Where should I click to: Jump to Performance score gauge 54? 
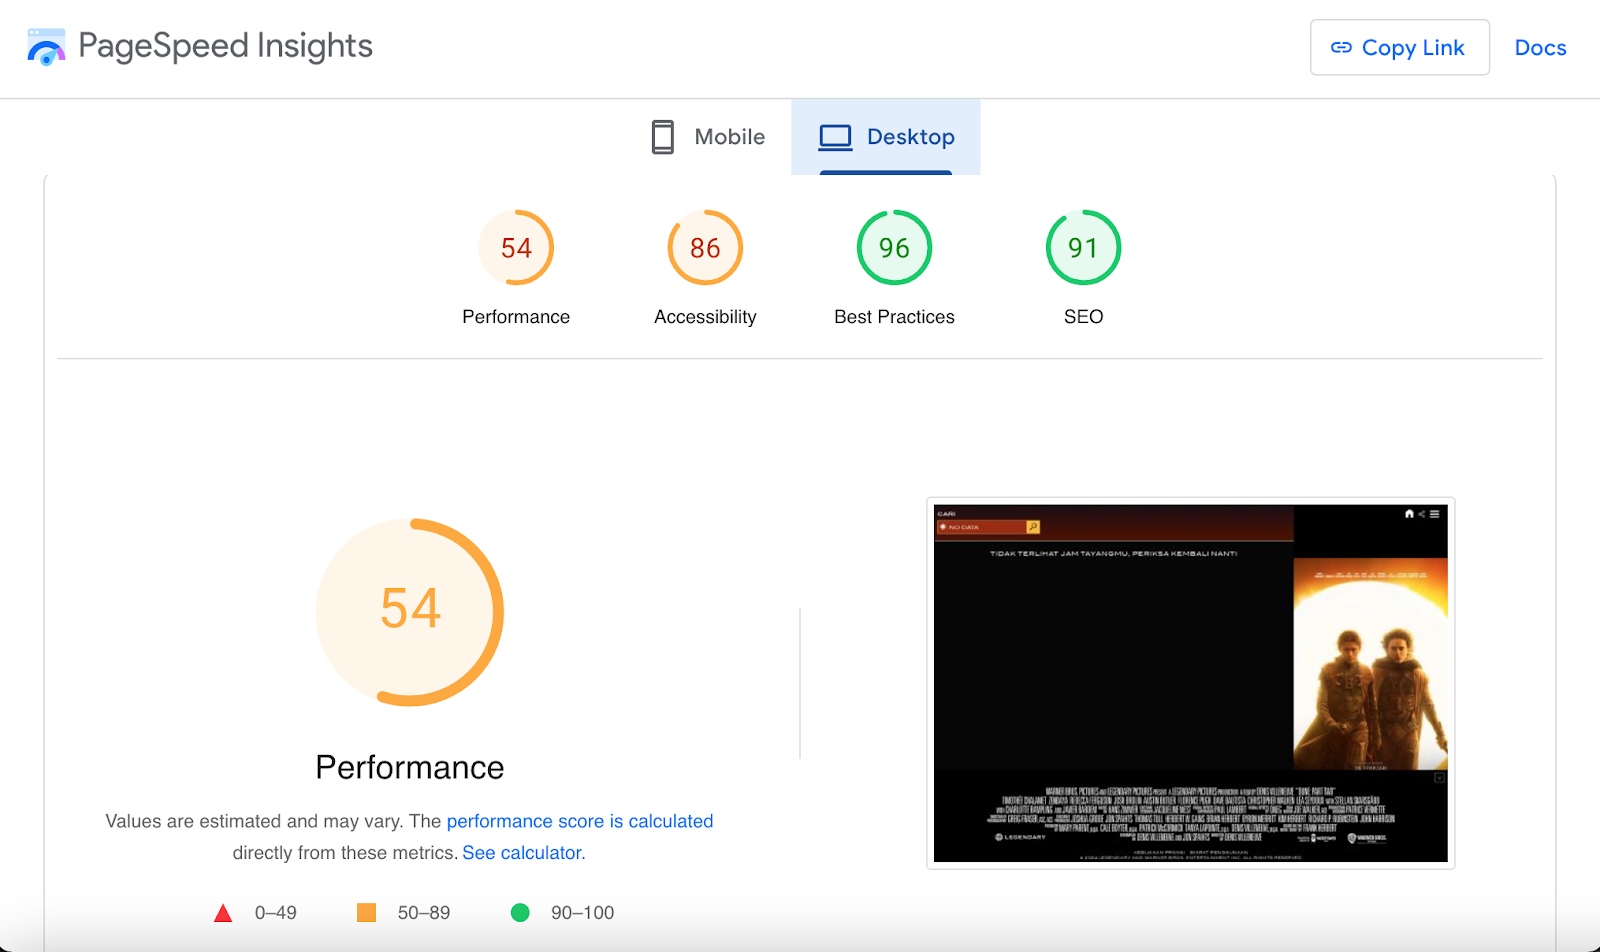coord(516,247)
